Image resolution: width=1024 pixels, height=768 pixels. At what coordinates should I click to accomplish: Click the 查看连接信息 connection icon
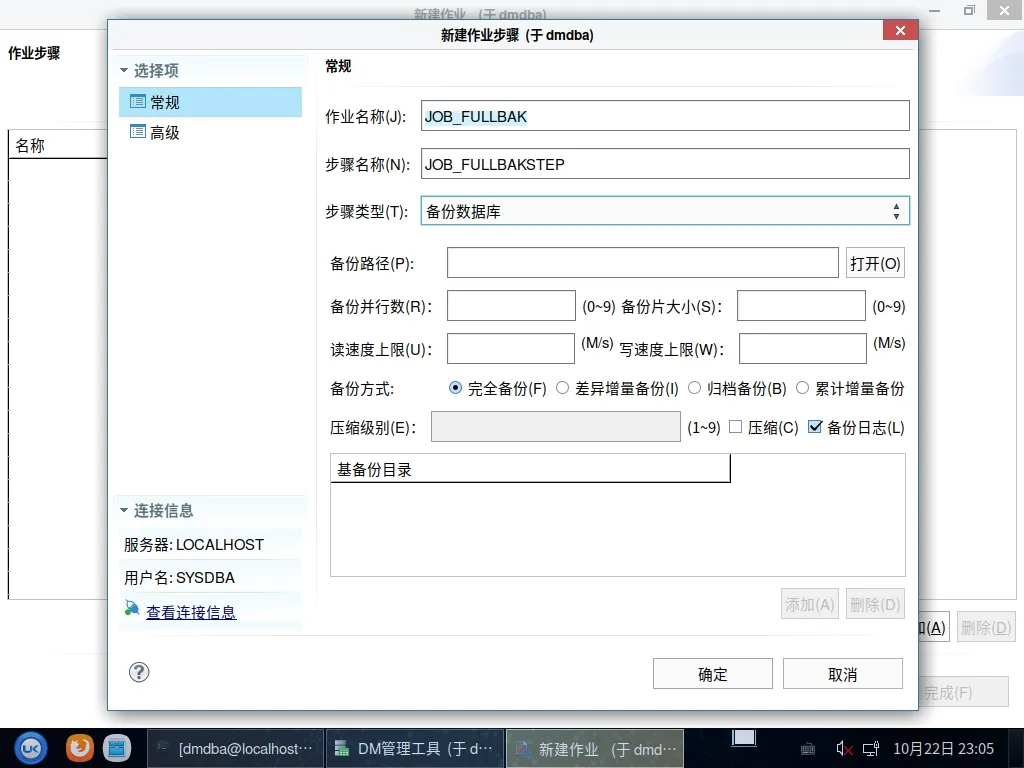132,609
